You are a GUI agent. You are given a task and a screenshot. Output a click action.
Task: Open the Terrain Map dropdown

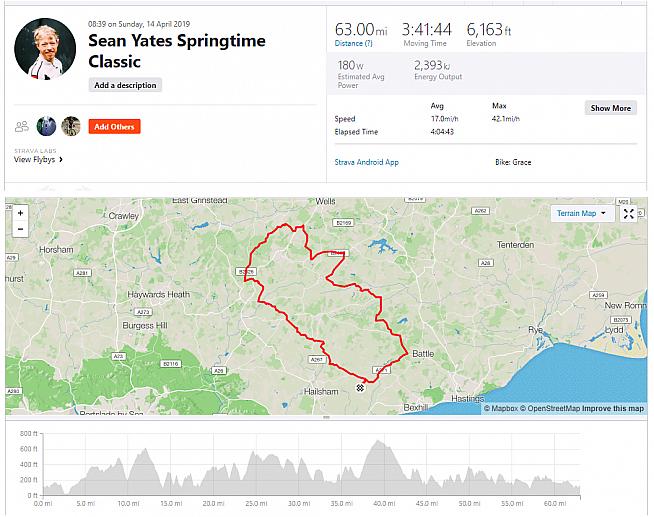[x=580, y=213]
